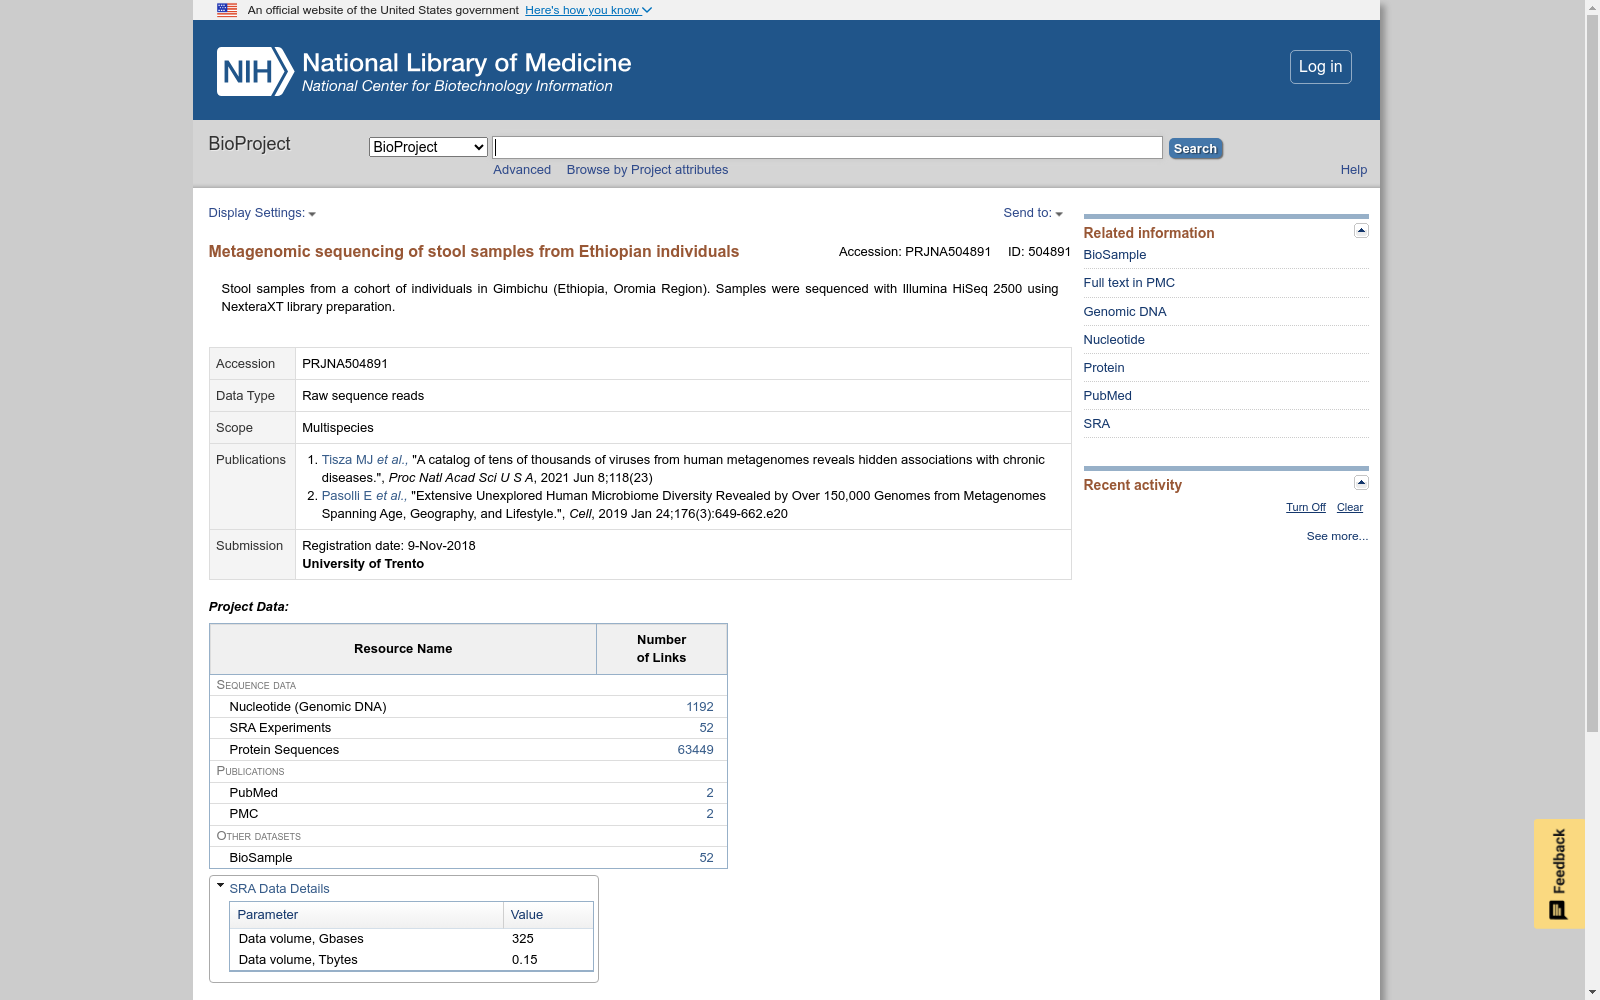Open Browse by Project attributes
This screenshot has height=1000, width=1600.
(x=647, y=170)
